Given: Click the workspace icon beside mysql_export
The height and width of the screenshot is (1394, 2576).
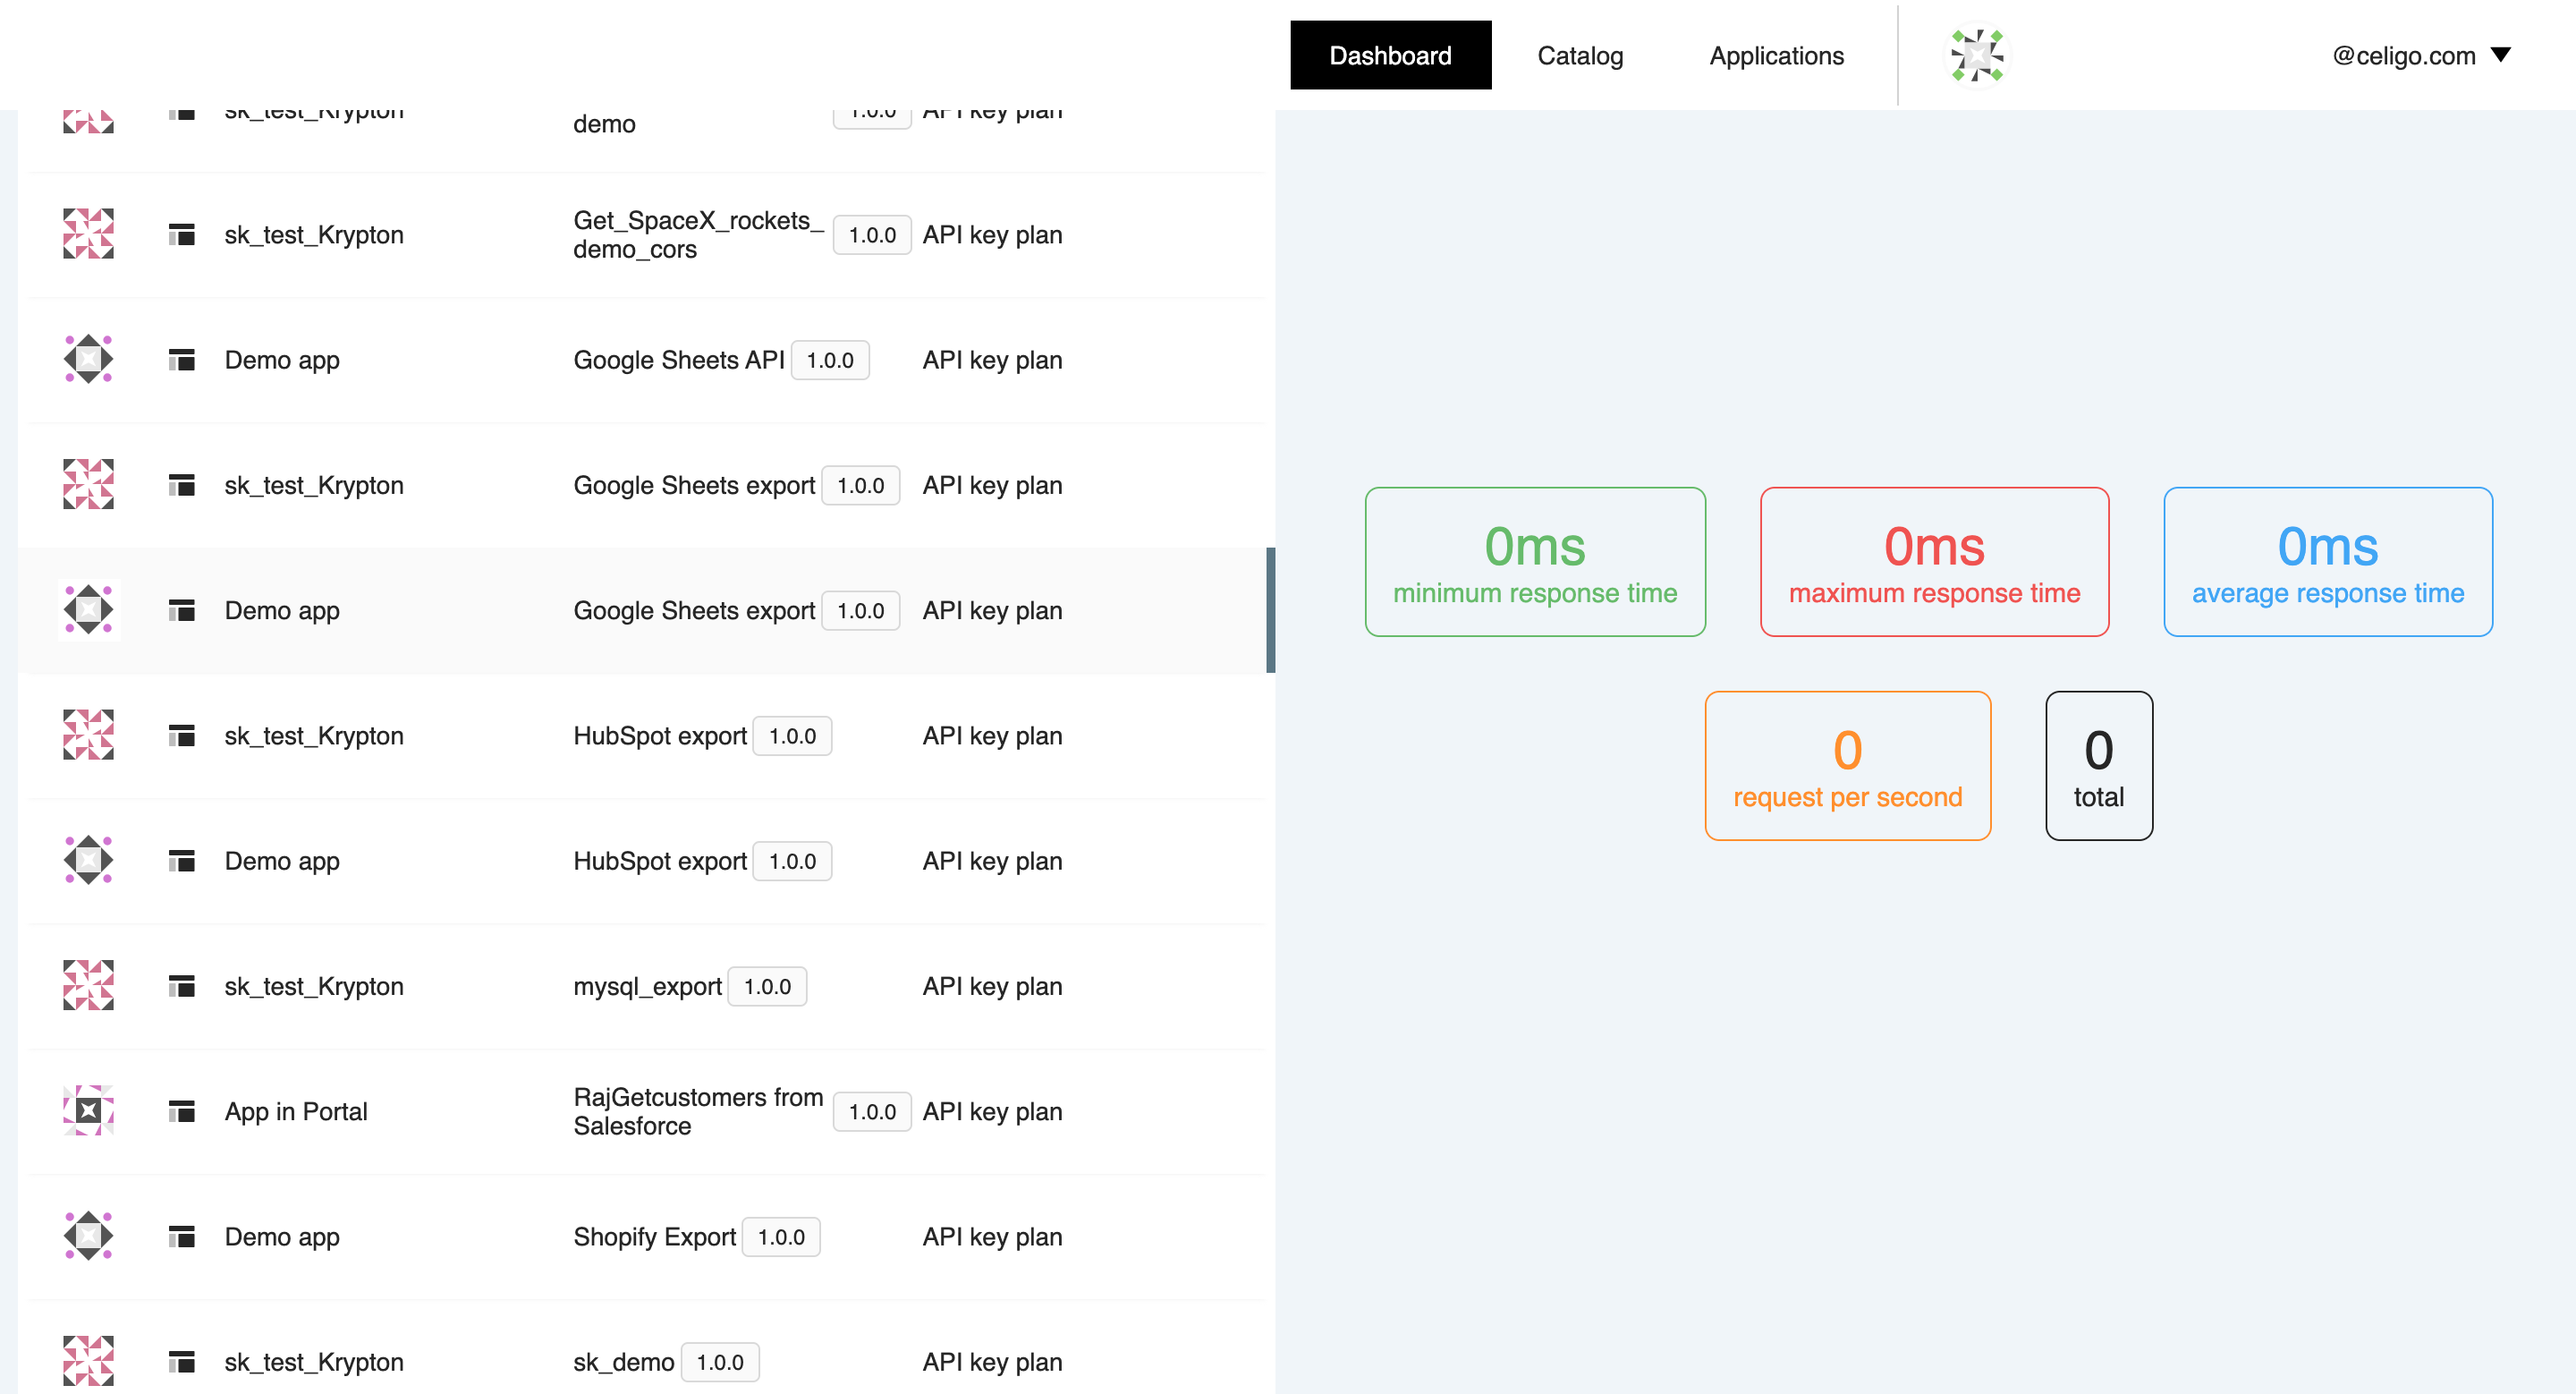Looking at the screenshot, I should [182, 986].
